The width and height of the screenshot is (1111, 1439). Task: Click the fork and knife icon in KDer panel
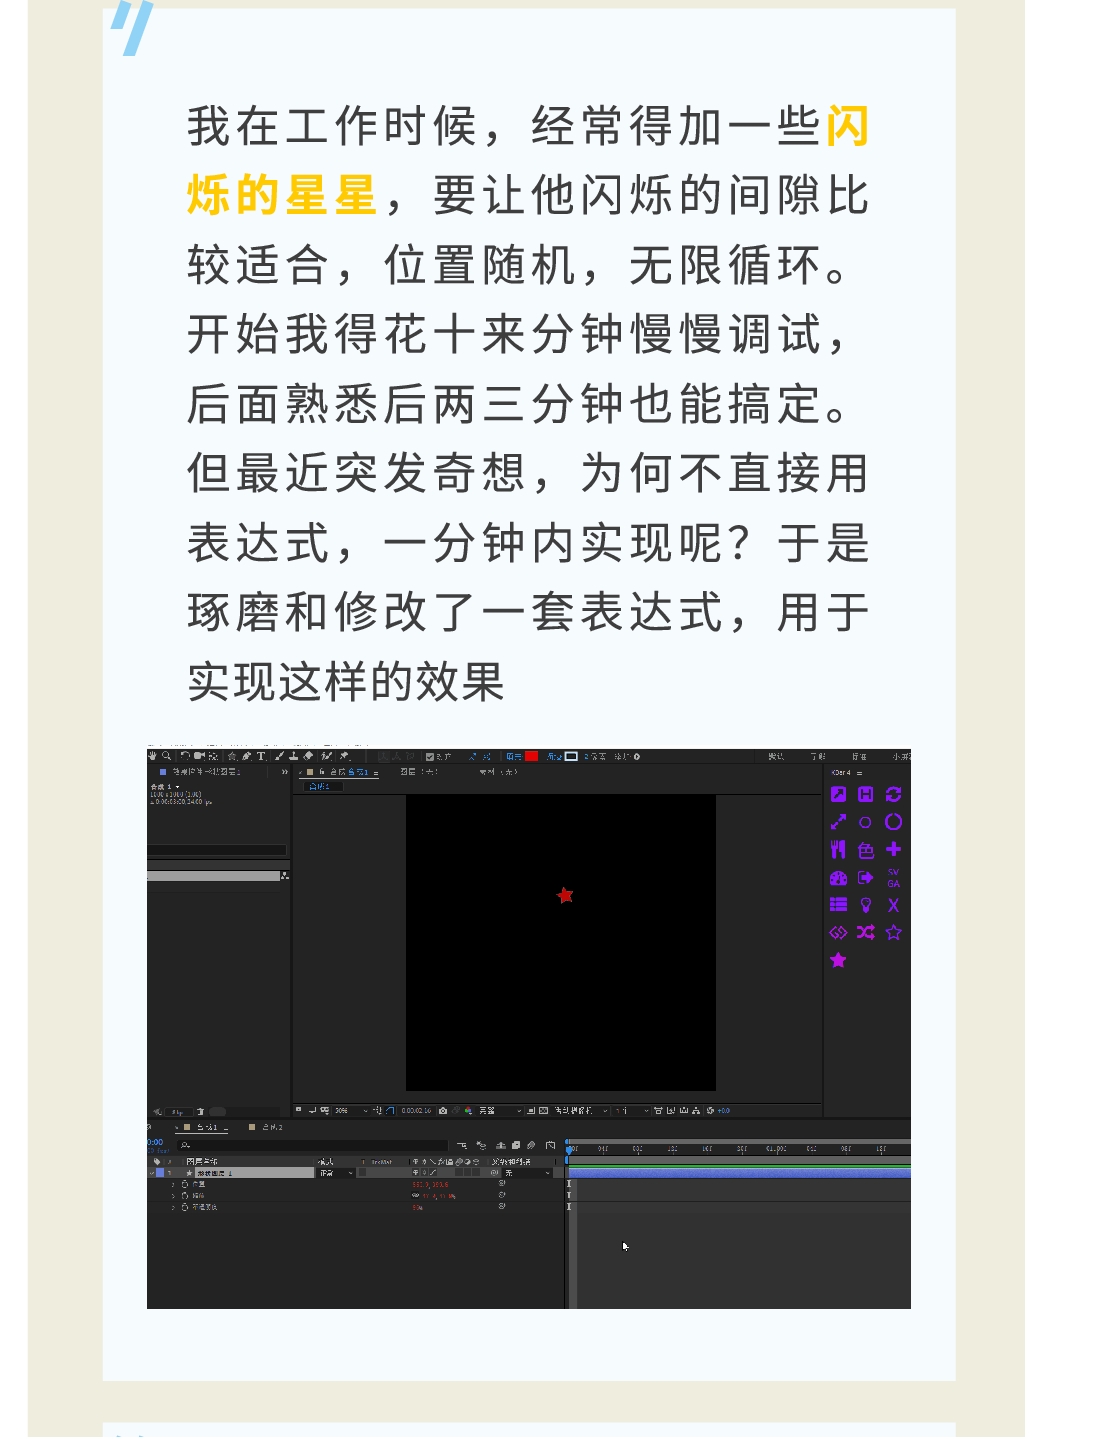click(838, 849)
